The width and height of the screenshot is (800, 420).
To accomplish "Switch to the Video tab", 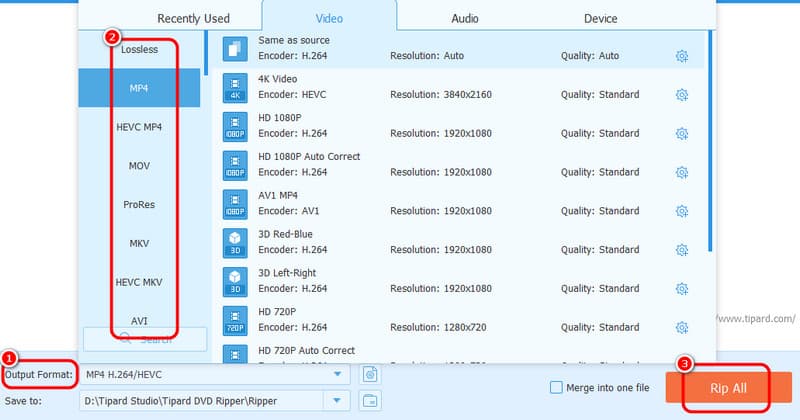I will click(x=329, y=18).
